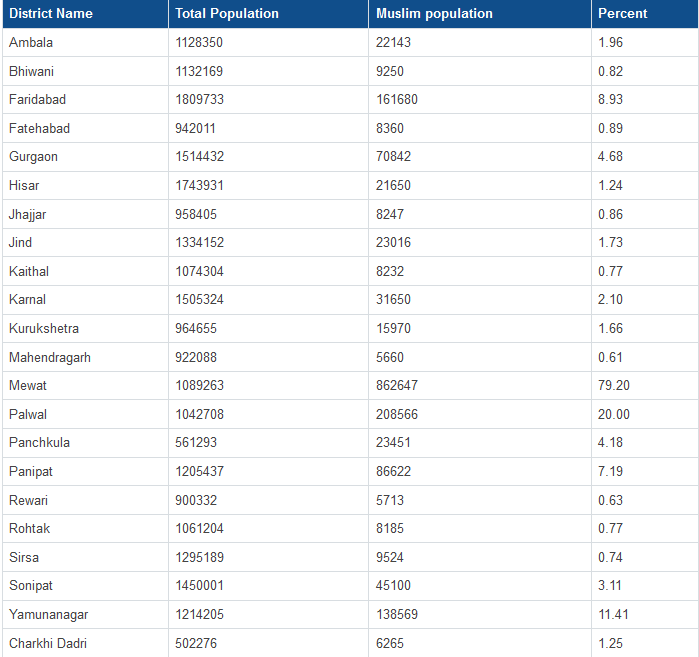Select the Muslim population column header
The height and width of the screenshot is (657, 699).
click(x=434, y=14)
